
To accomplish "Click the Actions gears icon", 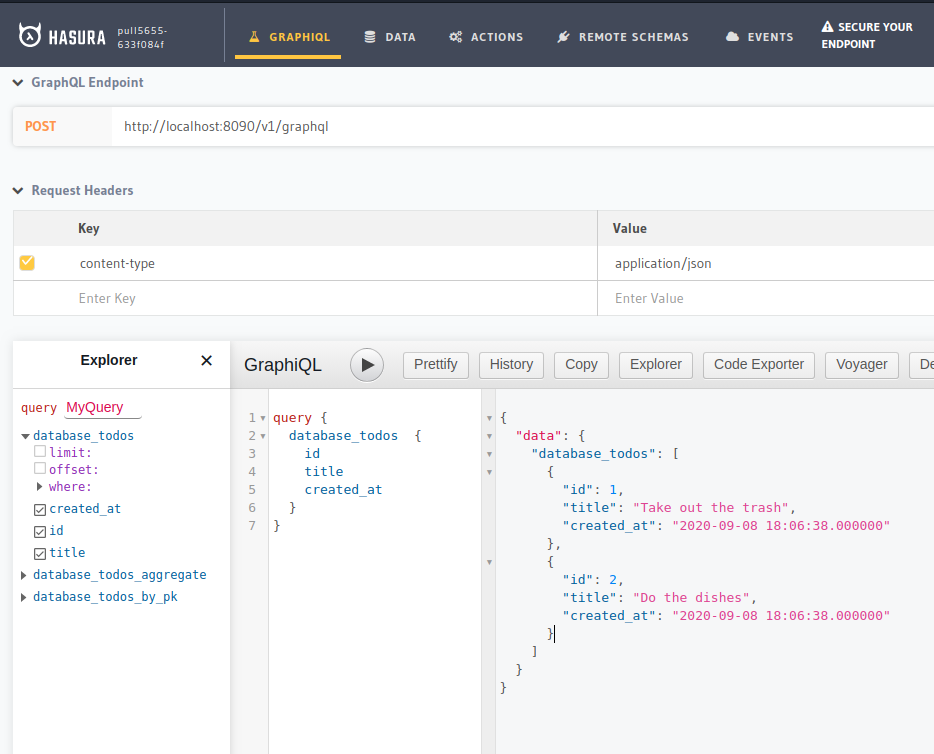I will pyautogui.click(x=456, y=37).
